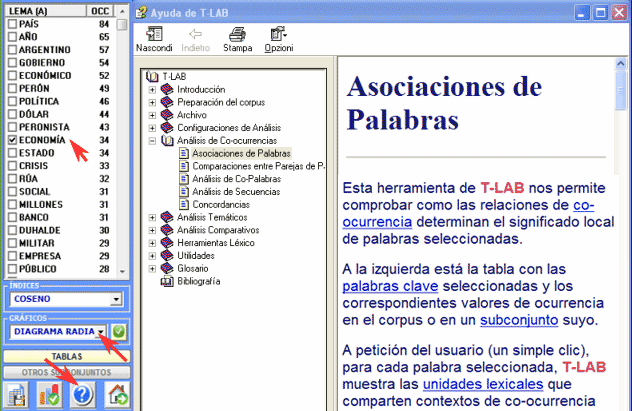Check the BANCO checkbox
632x411 pixels.
click(x=12, y=217)
